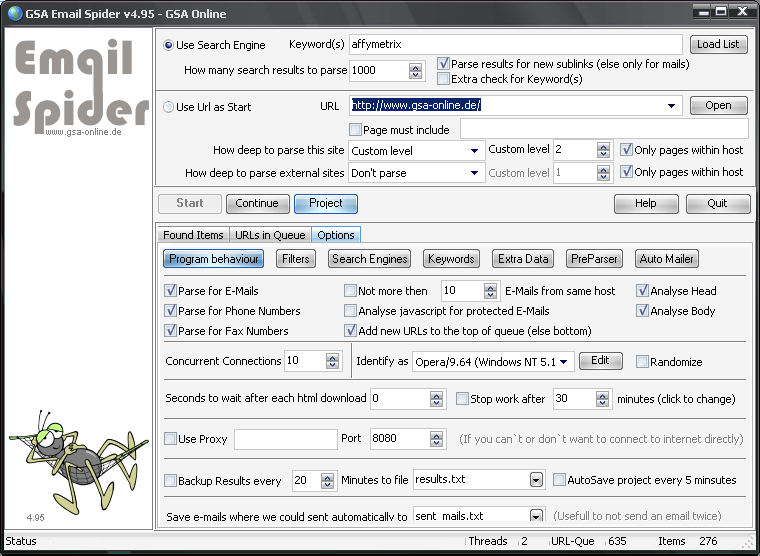Select the Options tab

coord(336,235)
